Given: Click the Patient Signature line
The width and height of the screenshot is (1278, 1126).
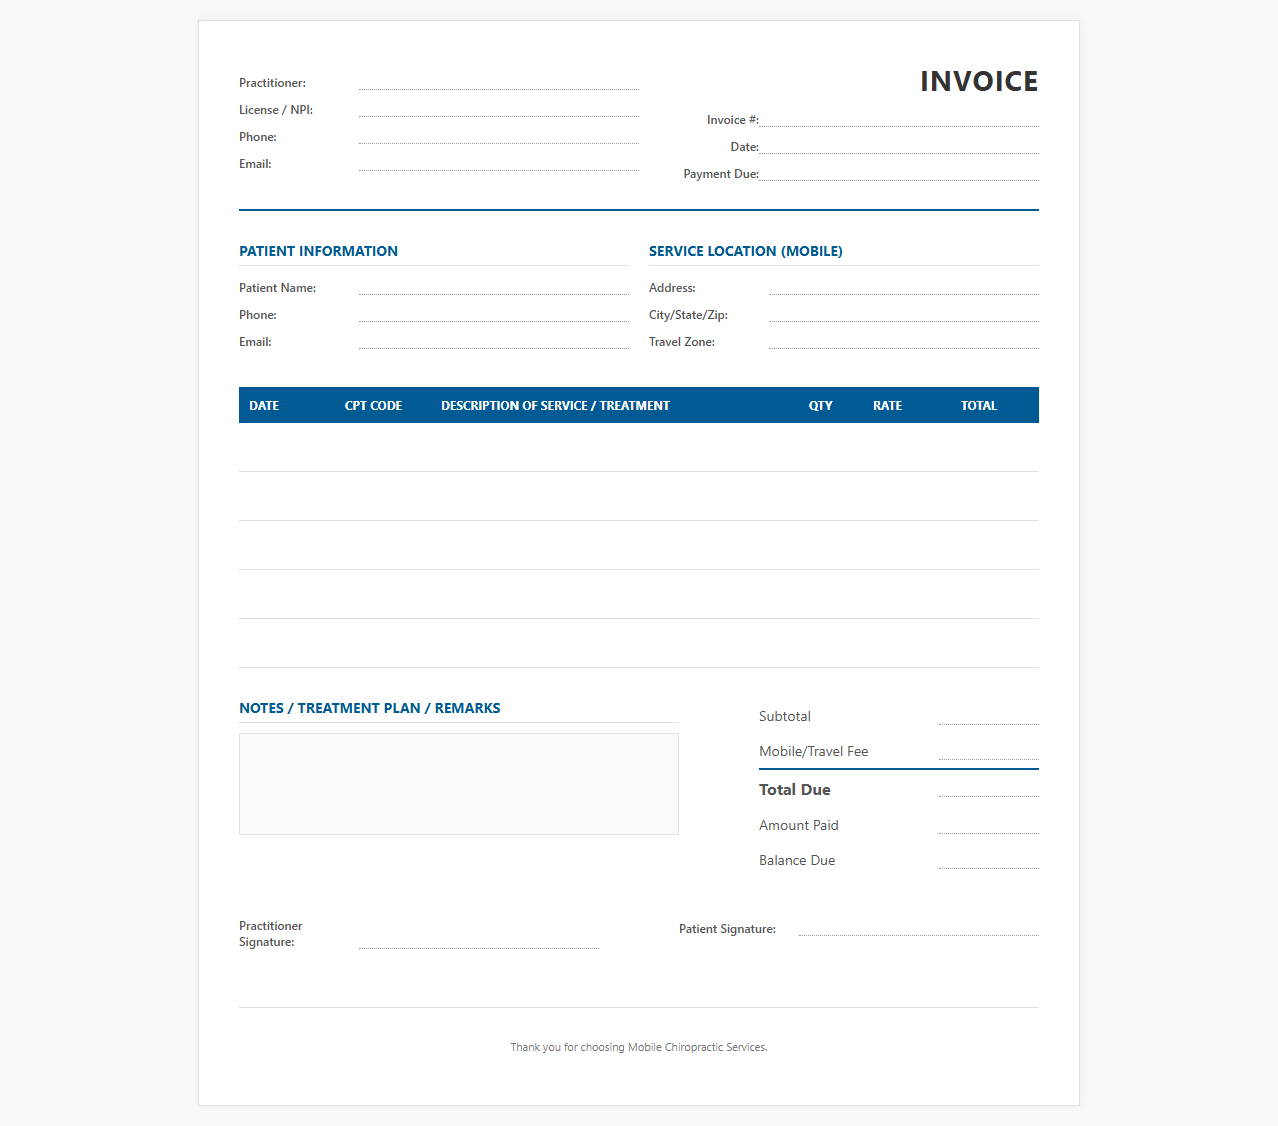Looking at the screenshot, I should [919, 928].
